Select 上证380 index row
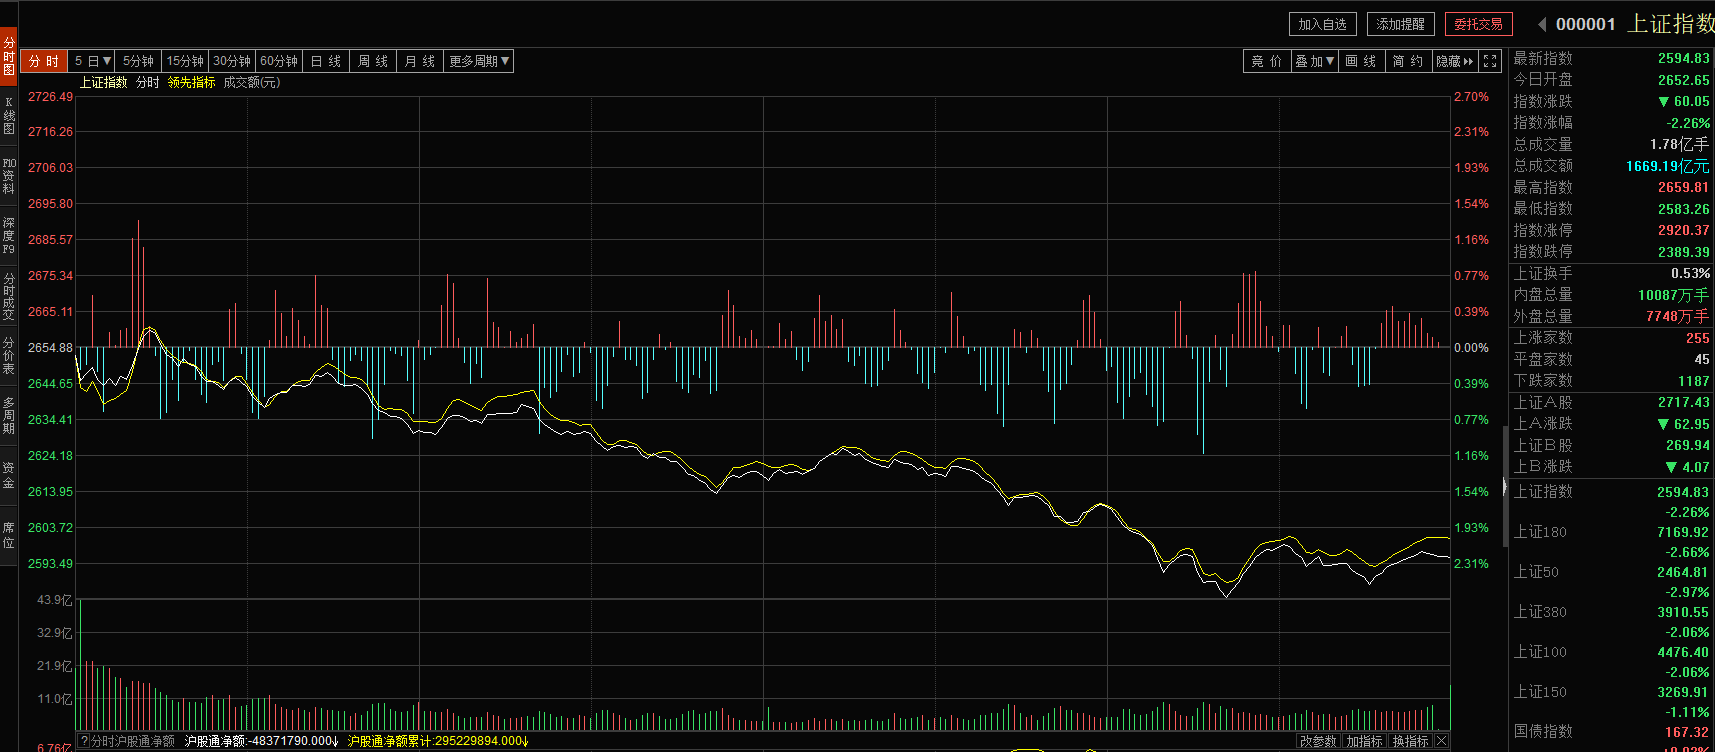 (x=1611, y=622)
